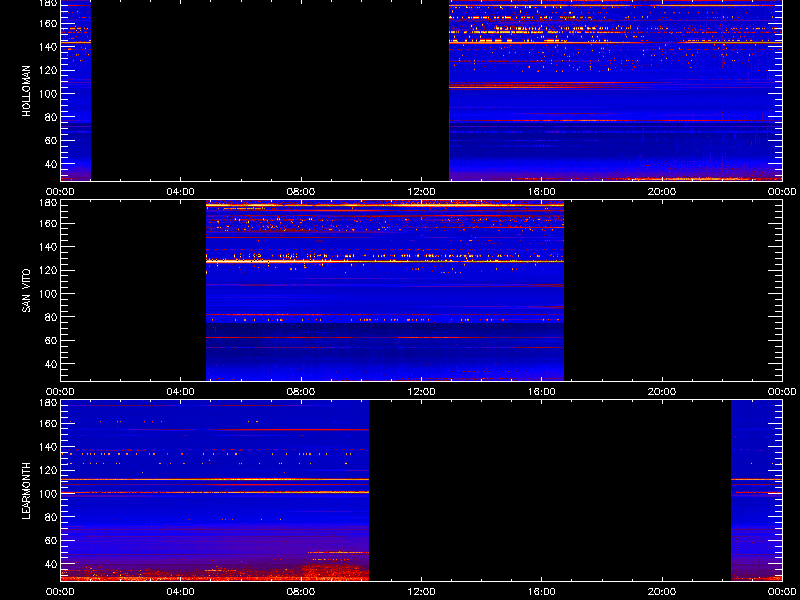
Task: Click 16:00 time label under San Vito panel
Action: 542,392
